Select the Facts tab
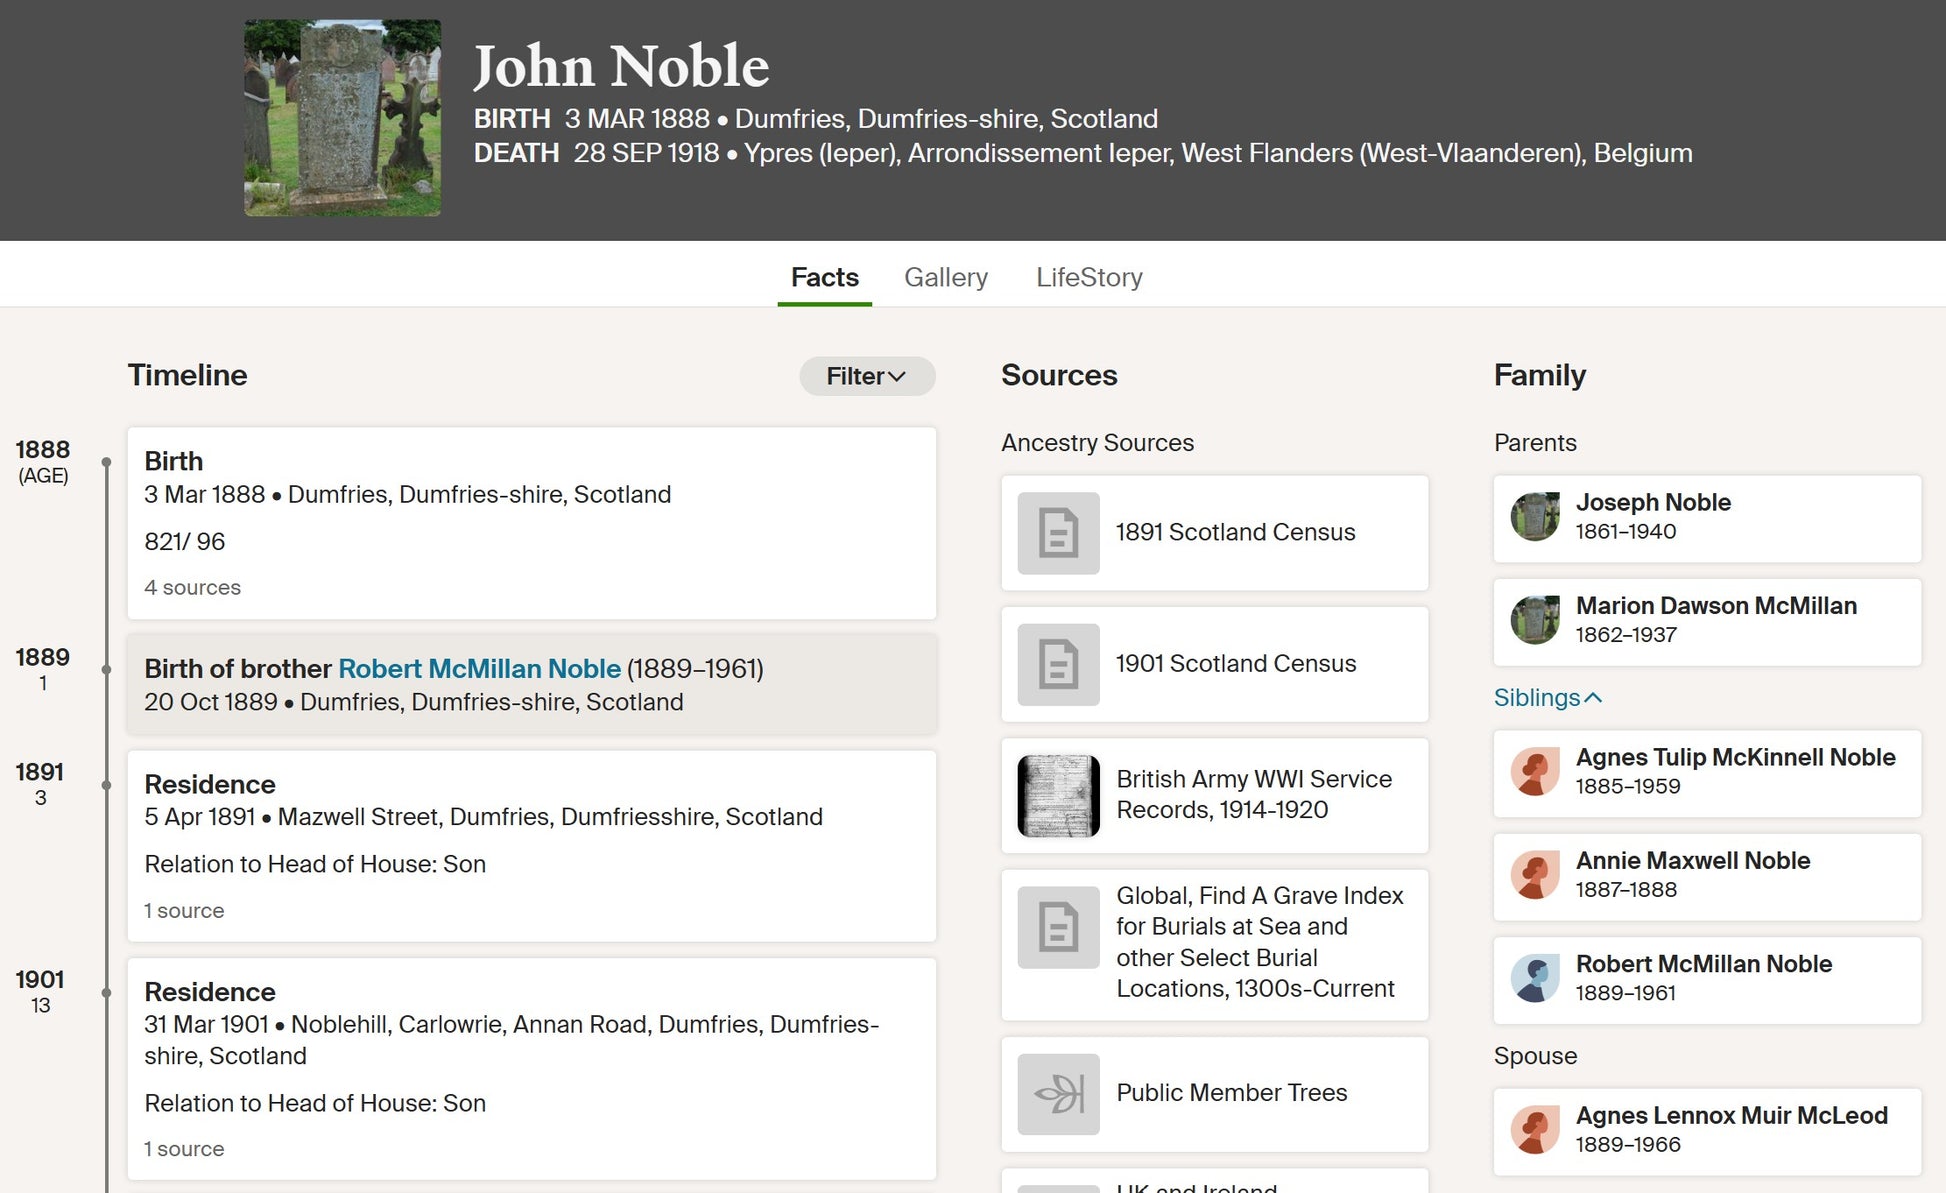The height and width of the screenshot is (1193, 1946). (824, 277)
